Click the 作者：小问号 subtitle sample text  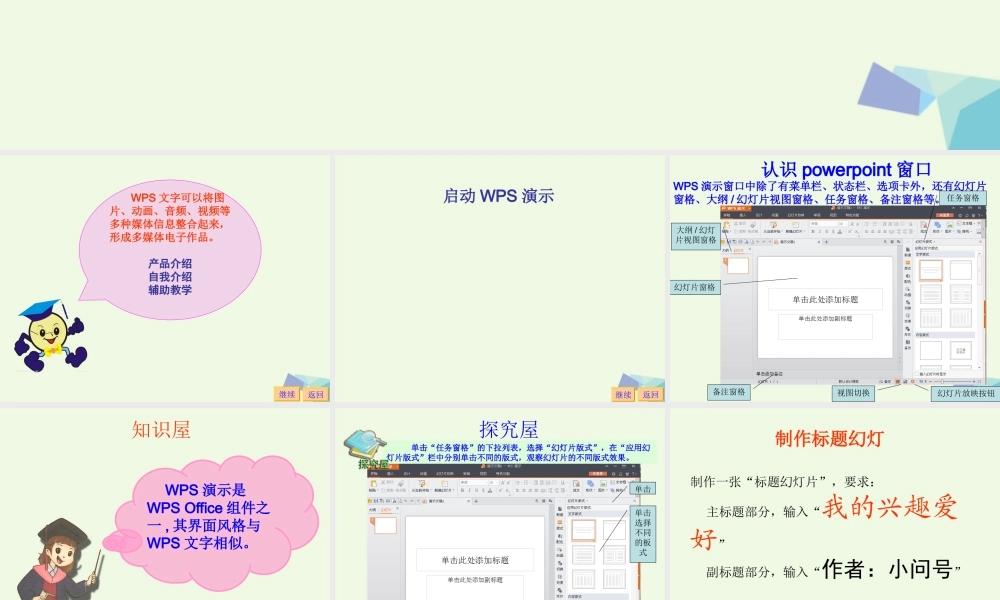click(887, 569)
